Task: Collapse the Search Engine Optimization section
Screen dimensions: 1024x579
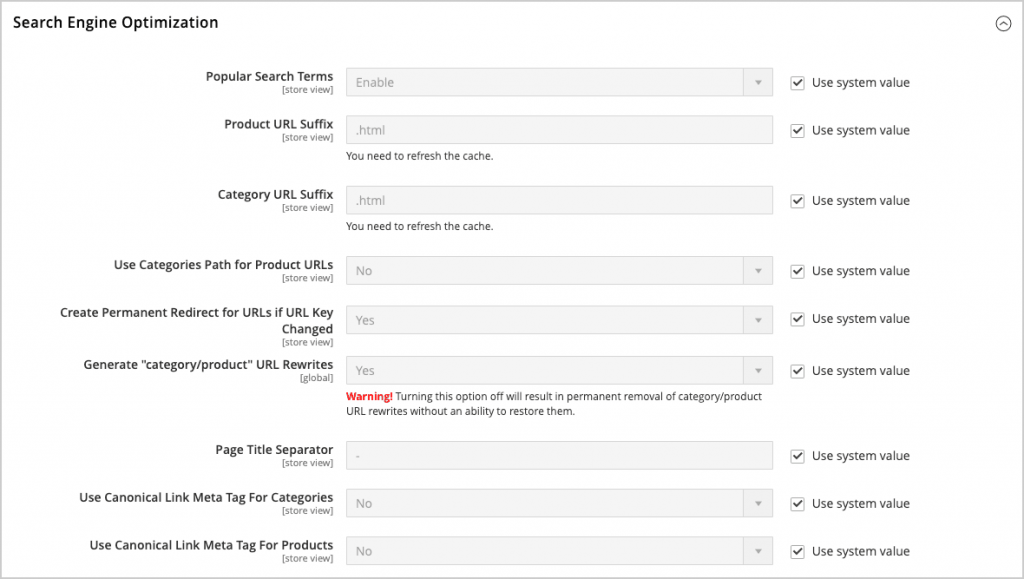Action: (1004, 23)
